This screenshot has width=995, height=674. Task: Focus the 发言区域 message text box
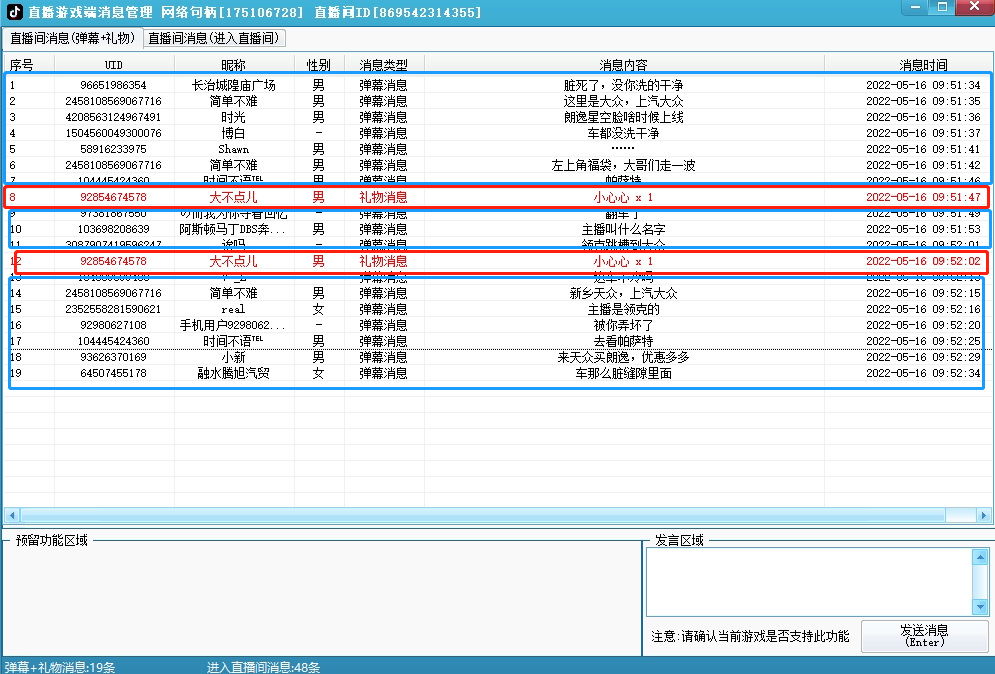click(809, 582)
